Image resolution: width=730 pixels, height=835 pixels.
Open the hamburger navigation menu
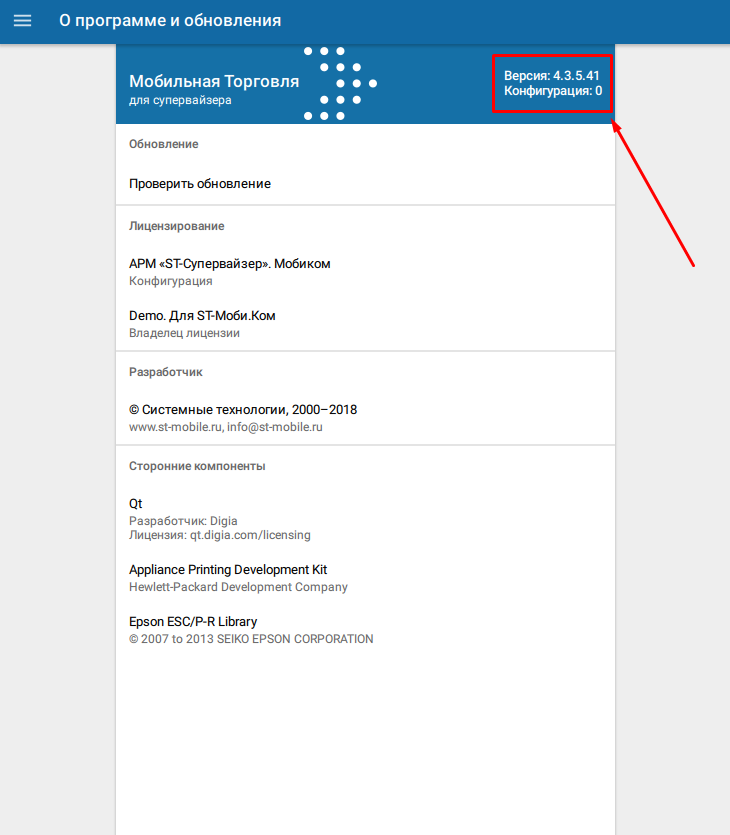[22, 21]
